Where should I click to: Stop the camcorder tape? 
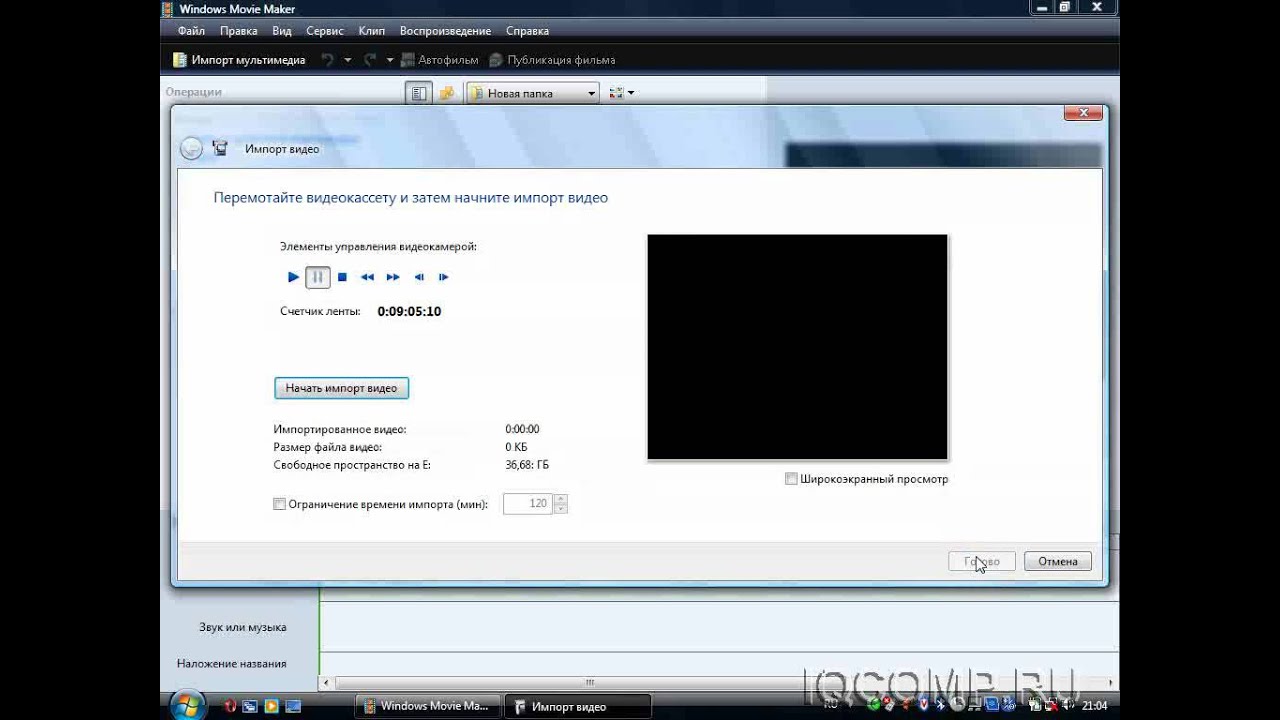coord(342,277)
